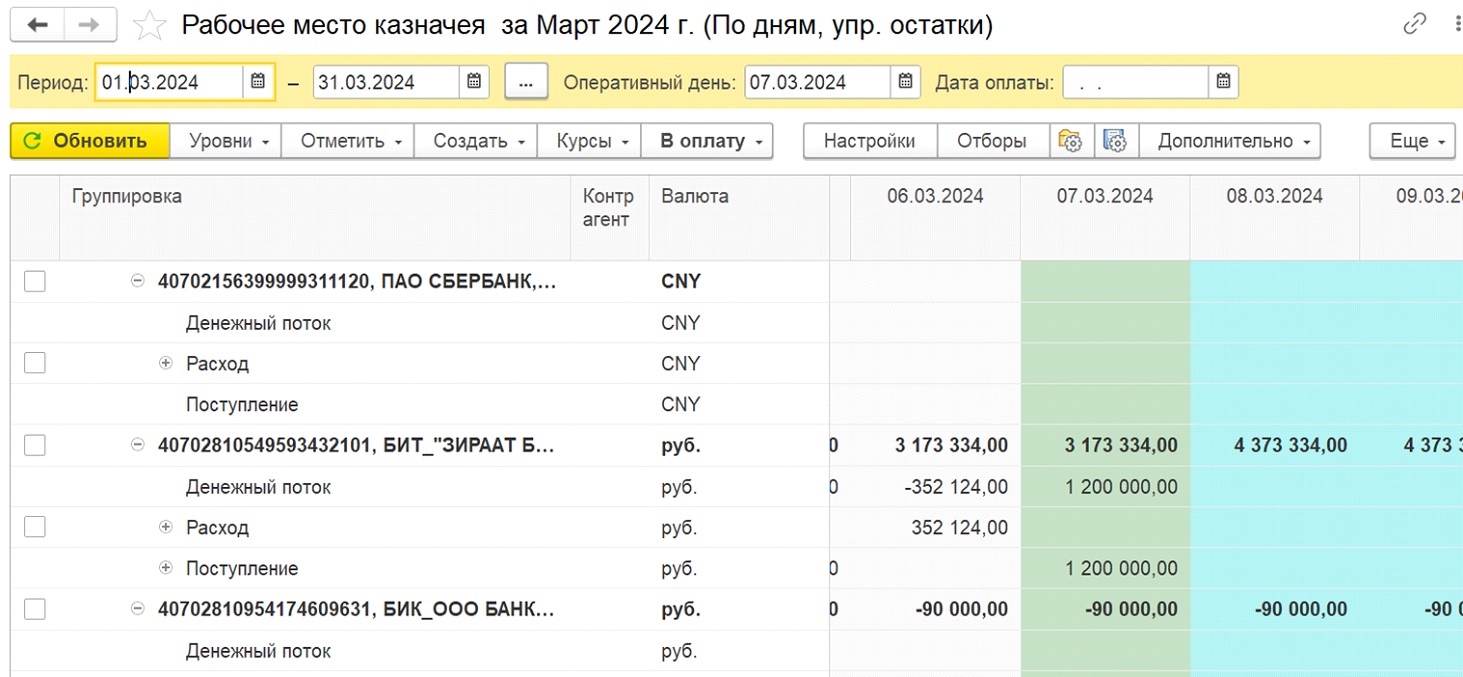Open calendar for period start date

click(x=257, y=82)
